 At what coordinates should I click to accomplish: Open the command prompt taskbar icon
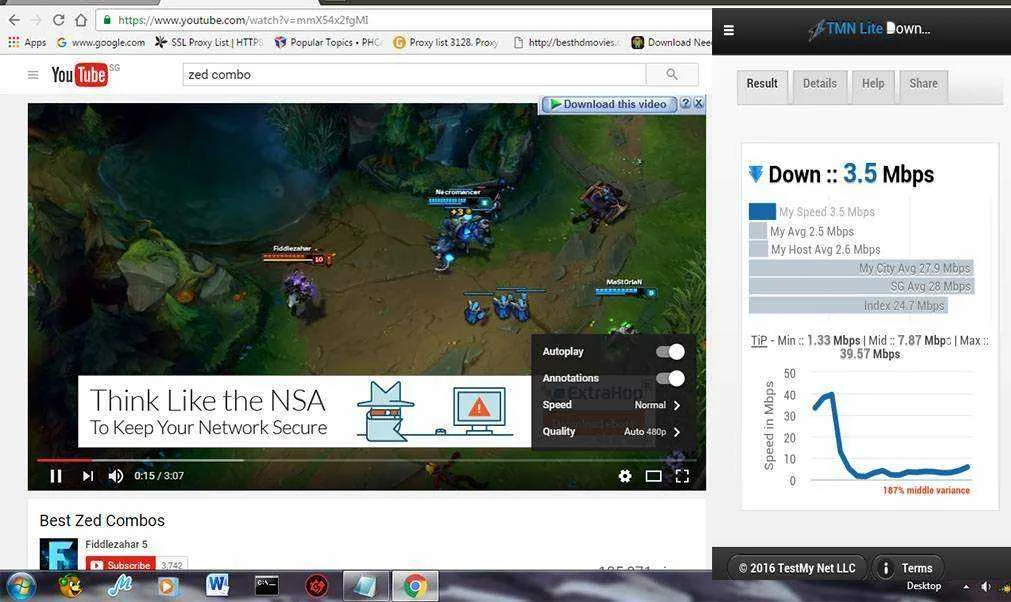(x=266, y=586)
